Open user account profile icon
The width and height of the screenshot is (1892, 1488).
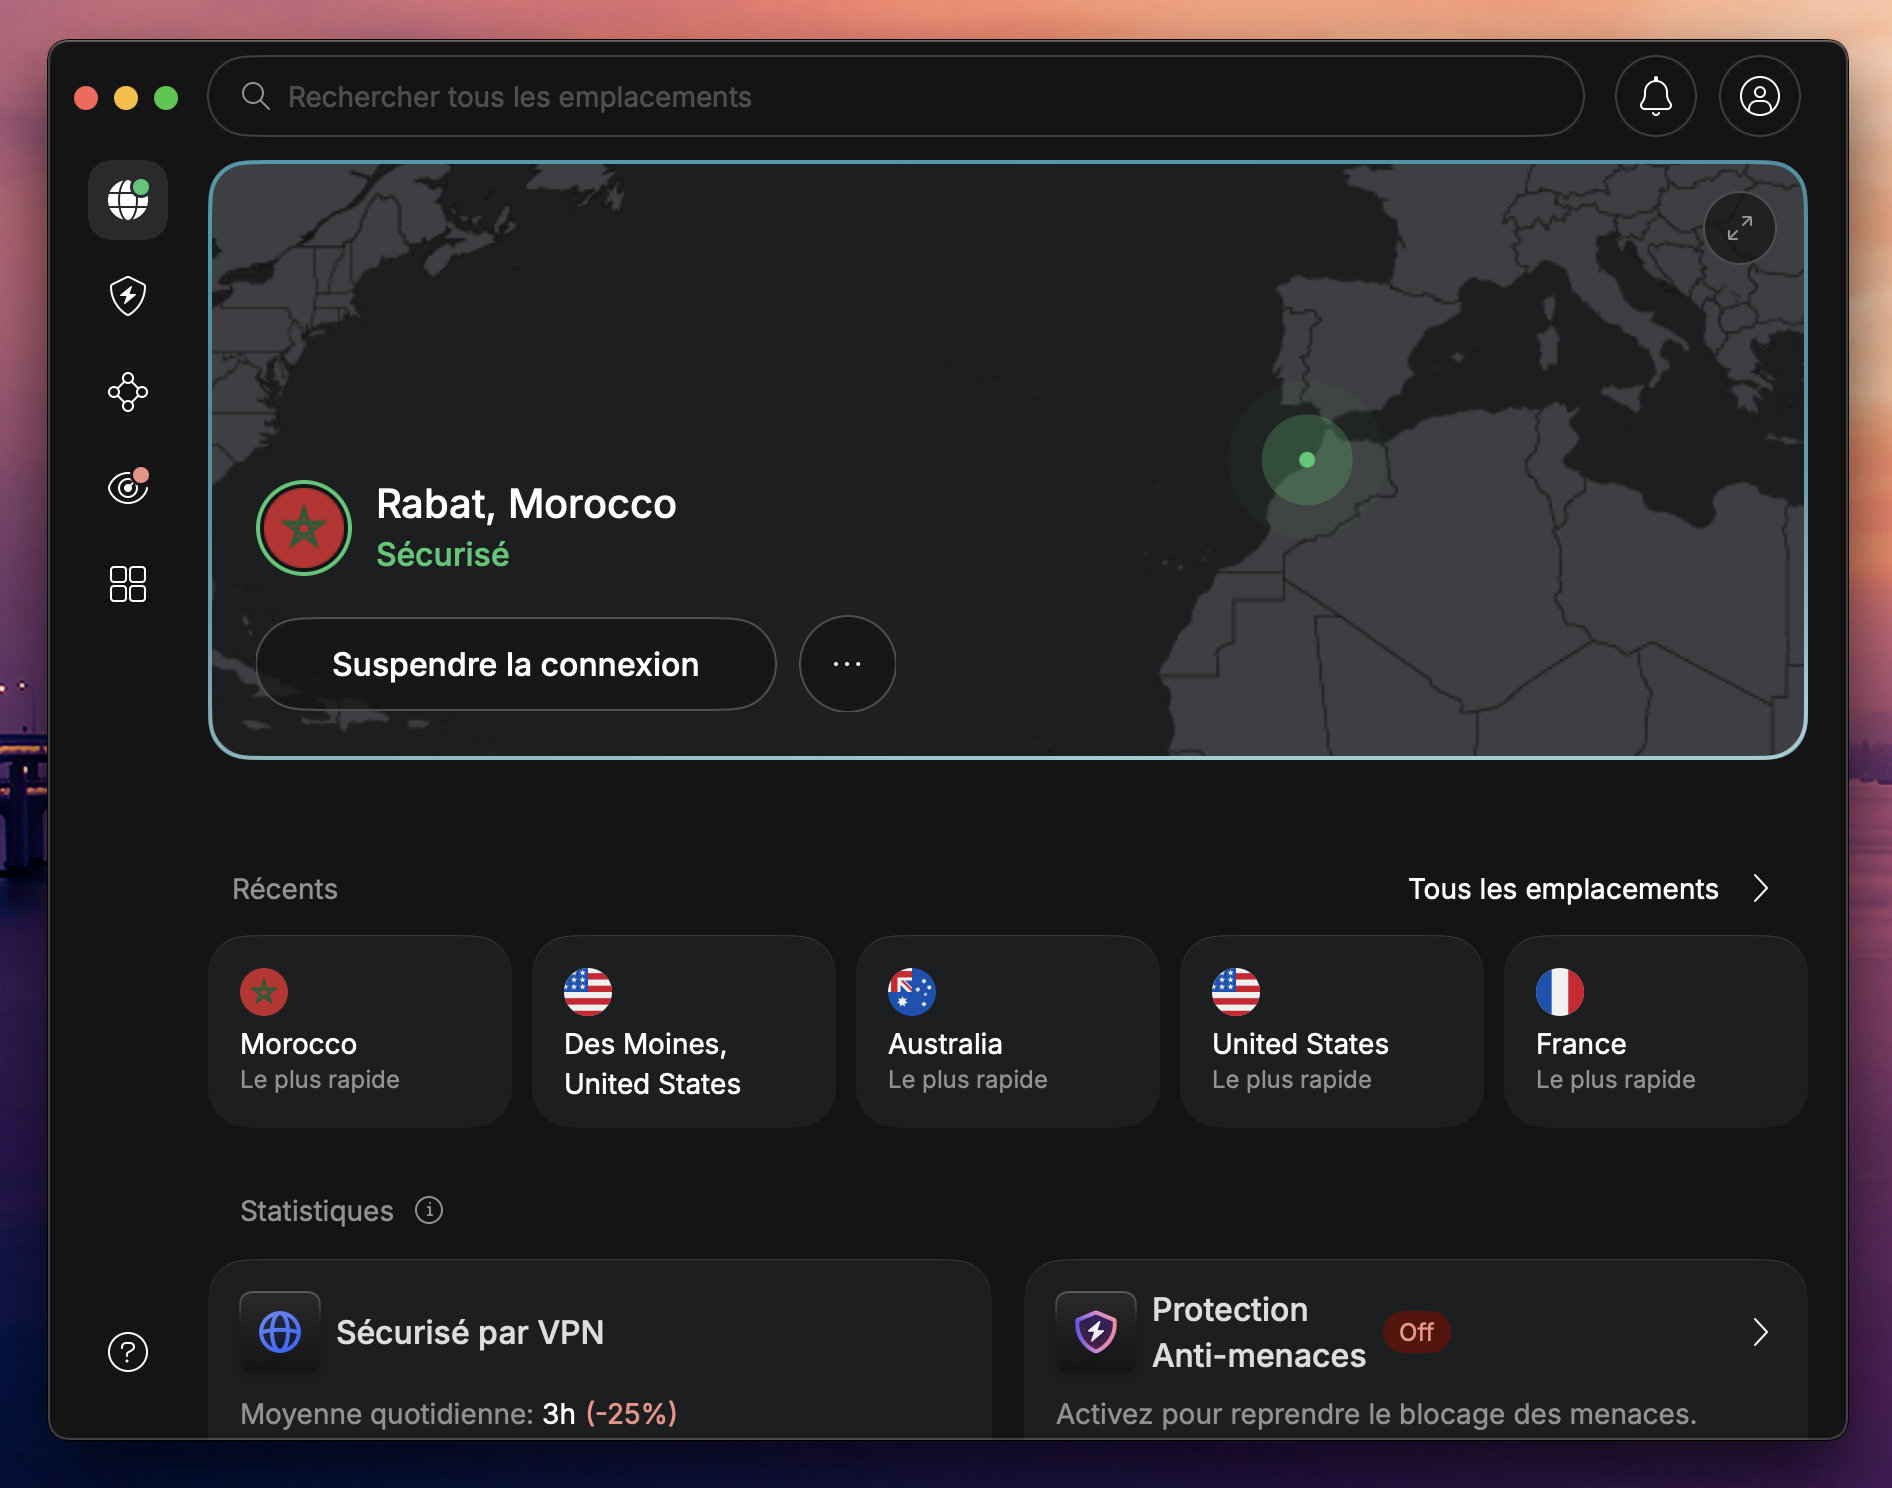(x=1760, y=96)
